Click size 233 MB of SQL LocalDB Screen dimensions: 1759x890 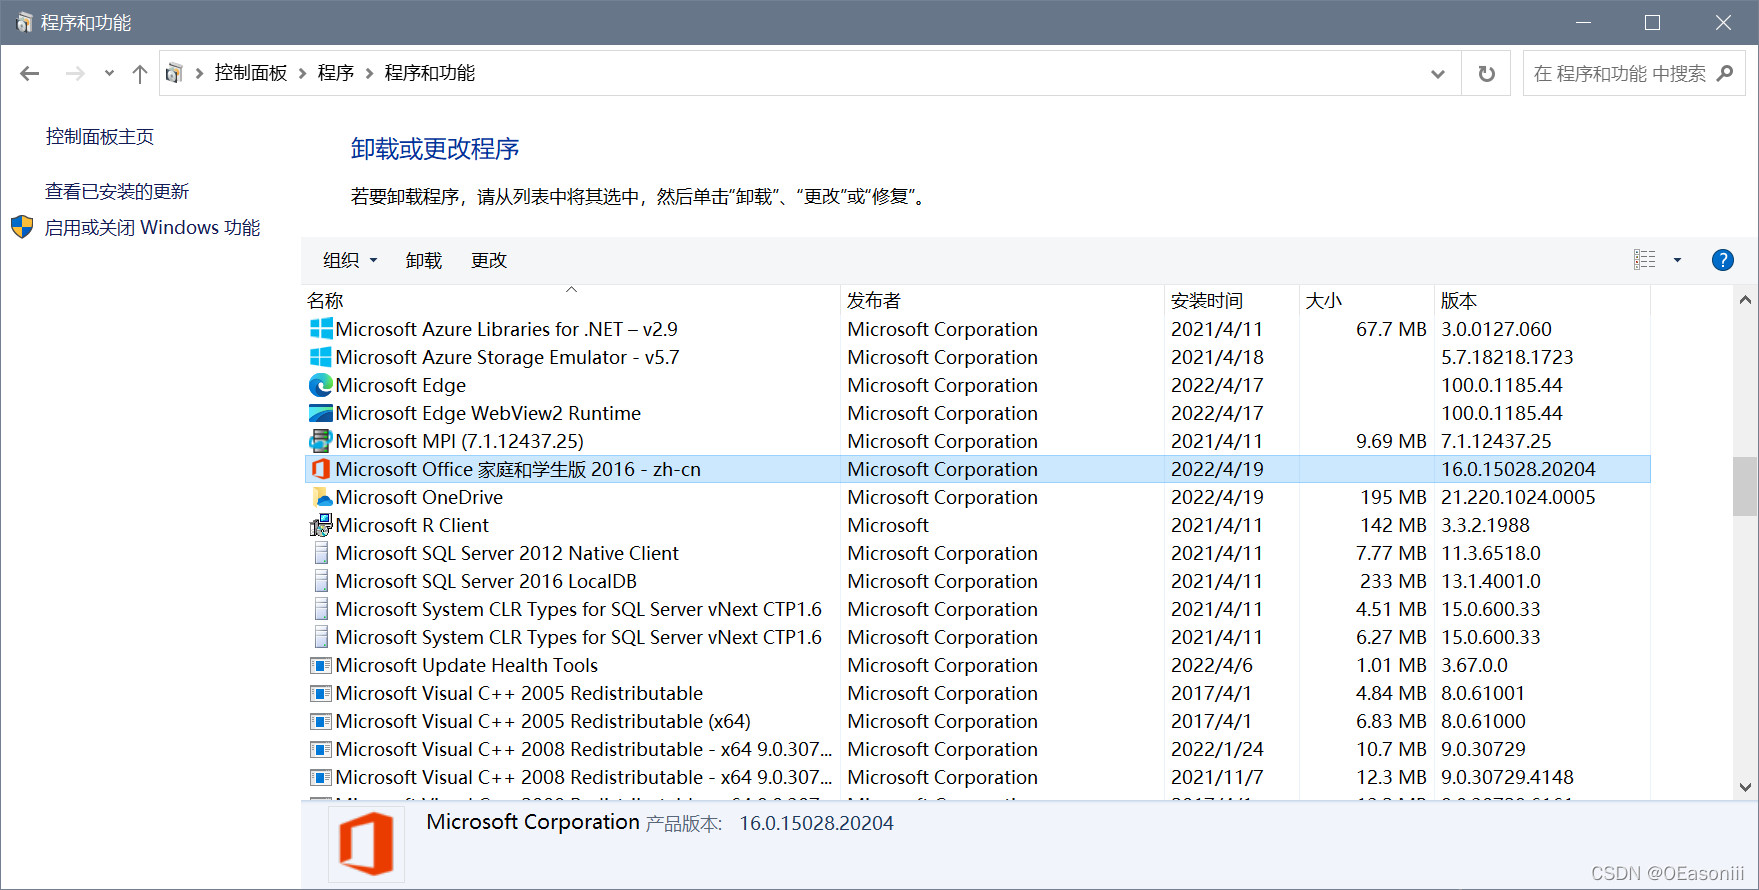pos(1393,581)
